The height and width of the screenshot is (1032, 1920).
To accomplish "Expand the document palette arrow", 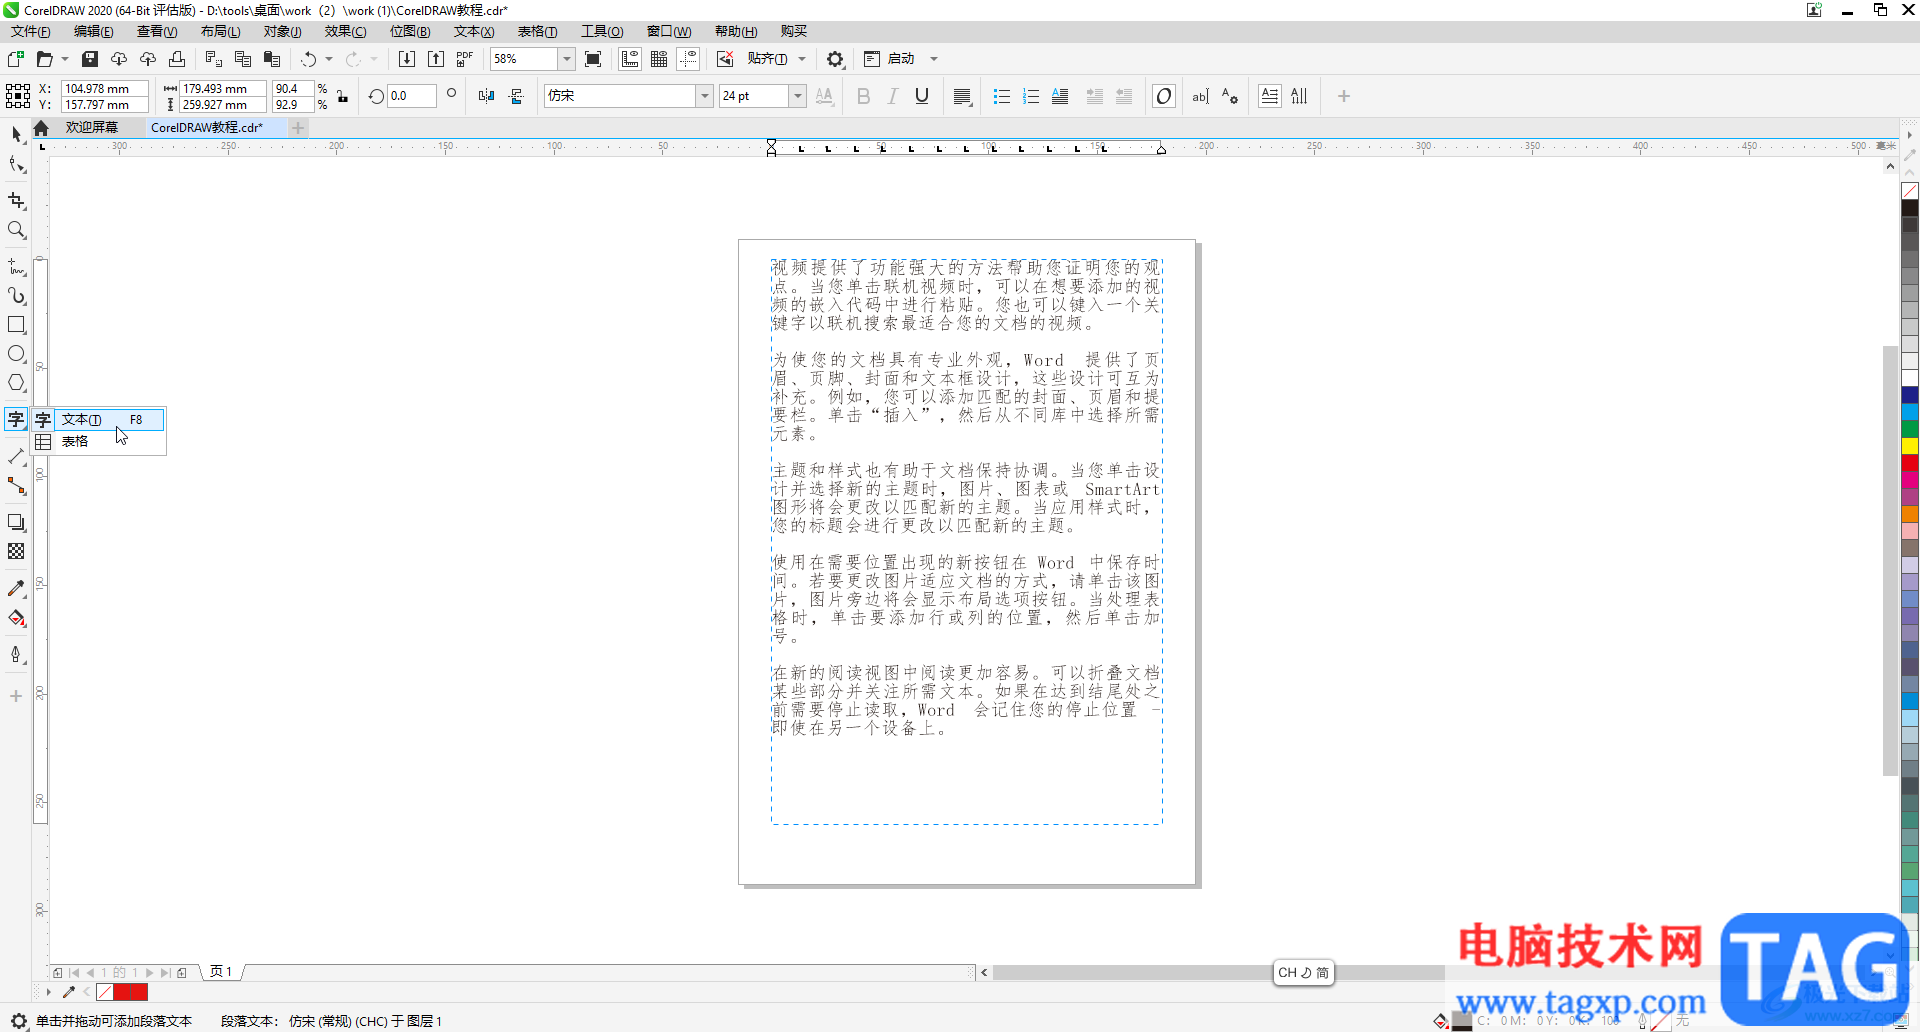I will click(48, 992).
